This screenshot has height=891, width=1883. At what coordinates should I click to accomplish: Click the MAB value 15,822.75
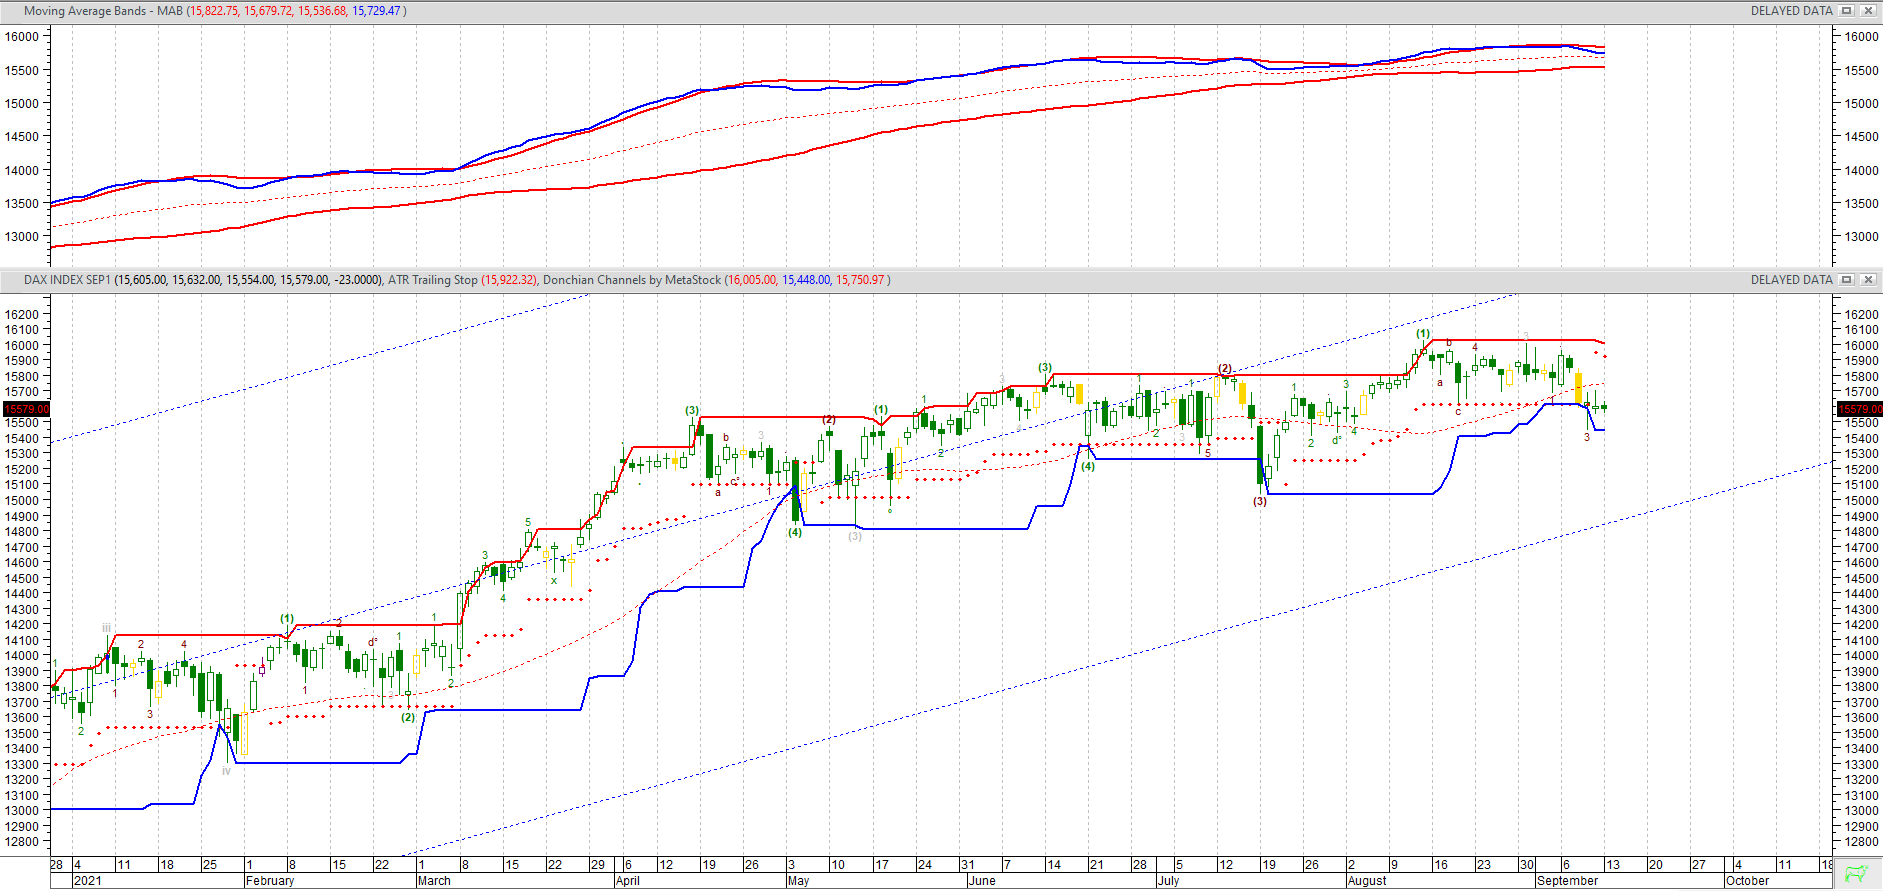pyautogui.click(x=214, y=11)
